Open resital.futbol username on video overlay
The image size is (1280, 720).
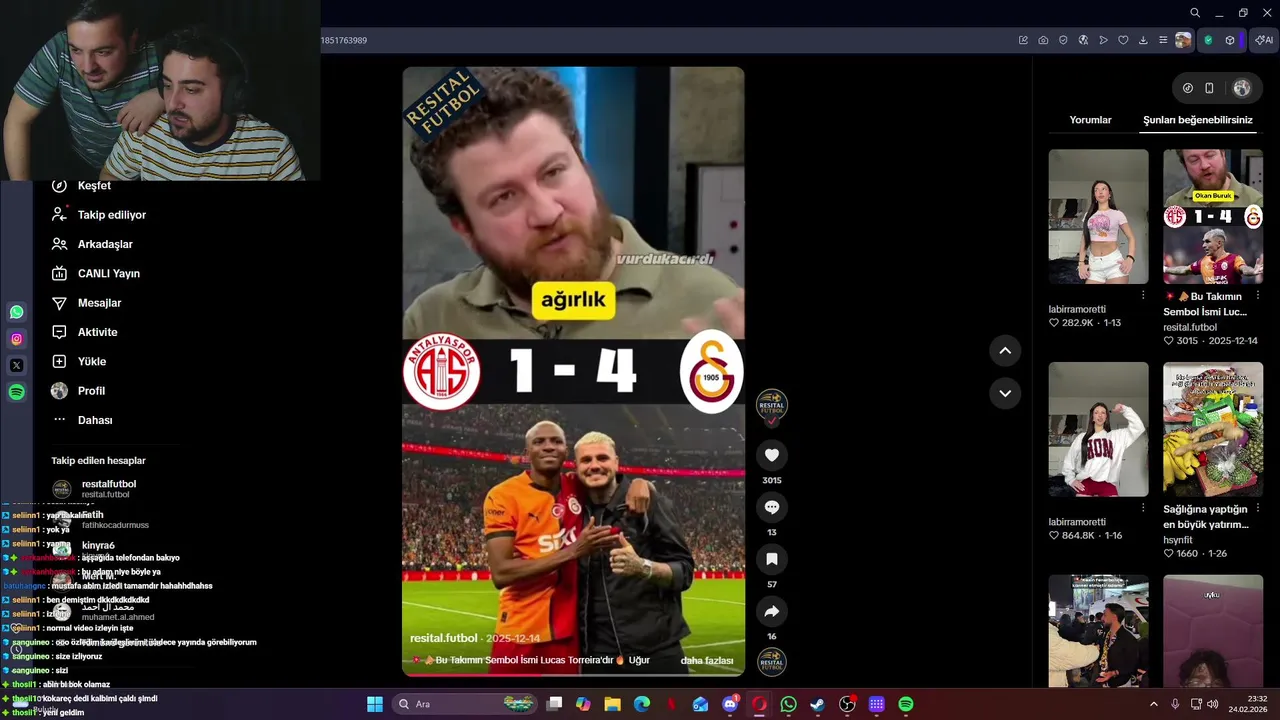(444, 638)
